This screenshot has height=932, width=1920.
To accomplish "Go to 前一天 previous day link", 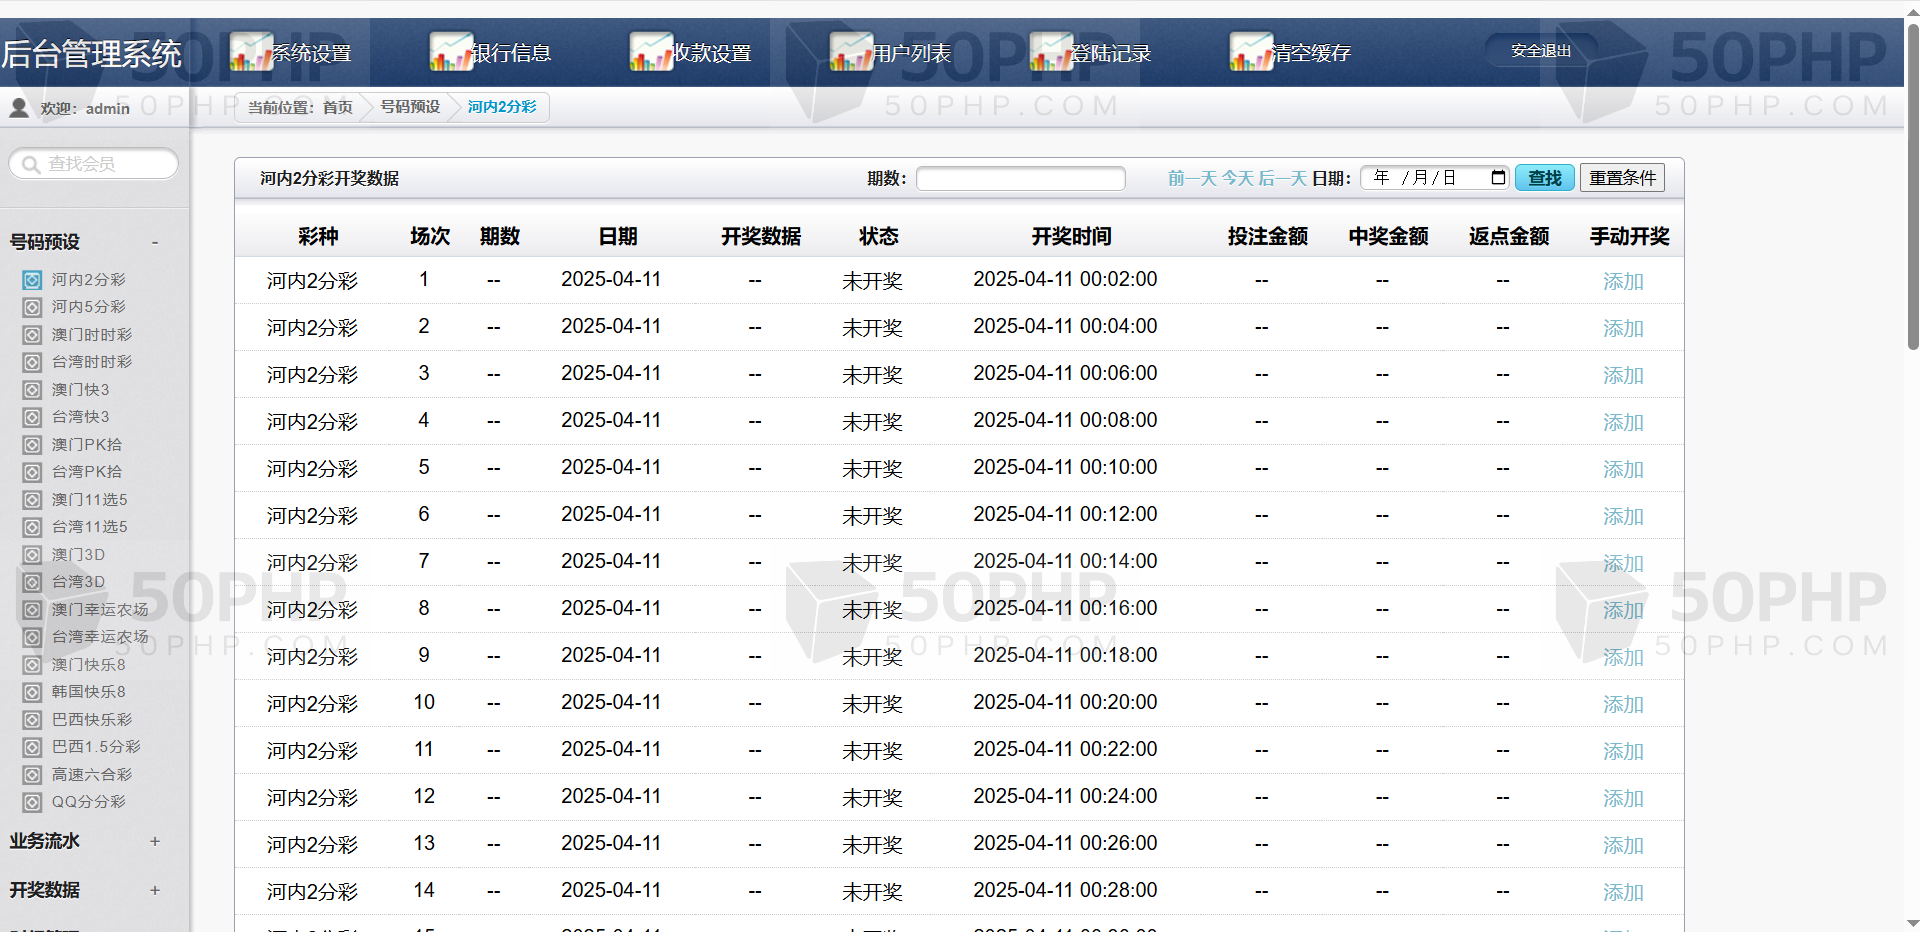I will pyautogui.click(x=1192, y=178).
